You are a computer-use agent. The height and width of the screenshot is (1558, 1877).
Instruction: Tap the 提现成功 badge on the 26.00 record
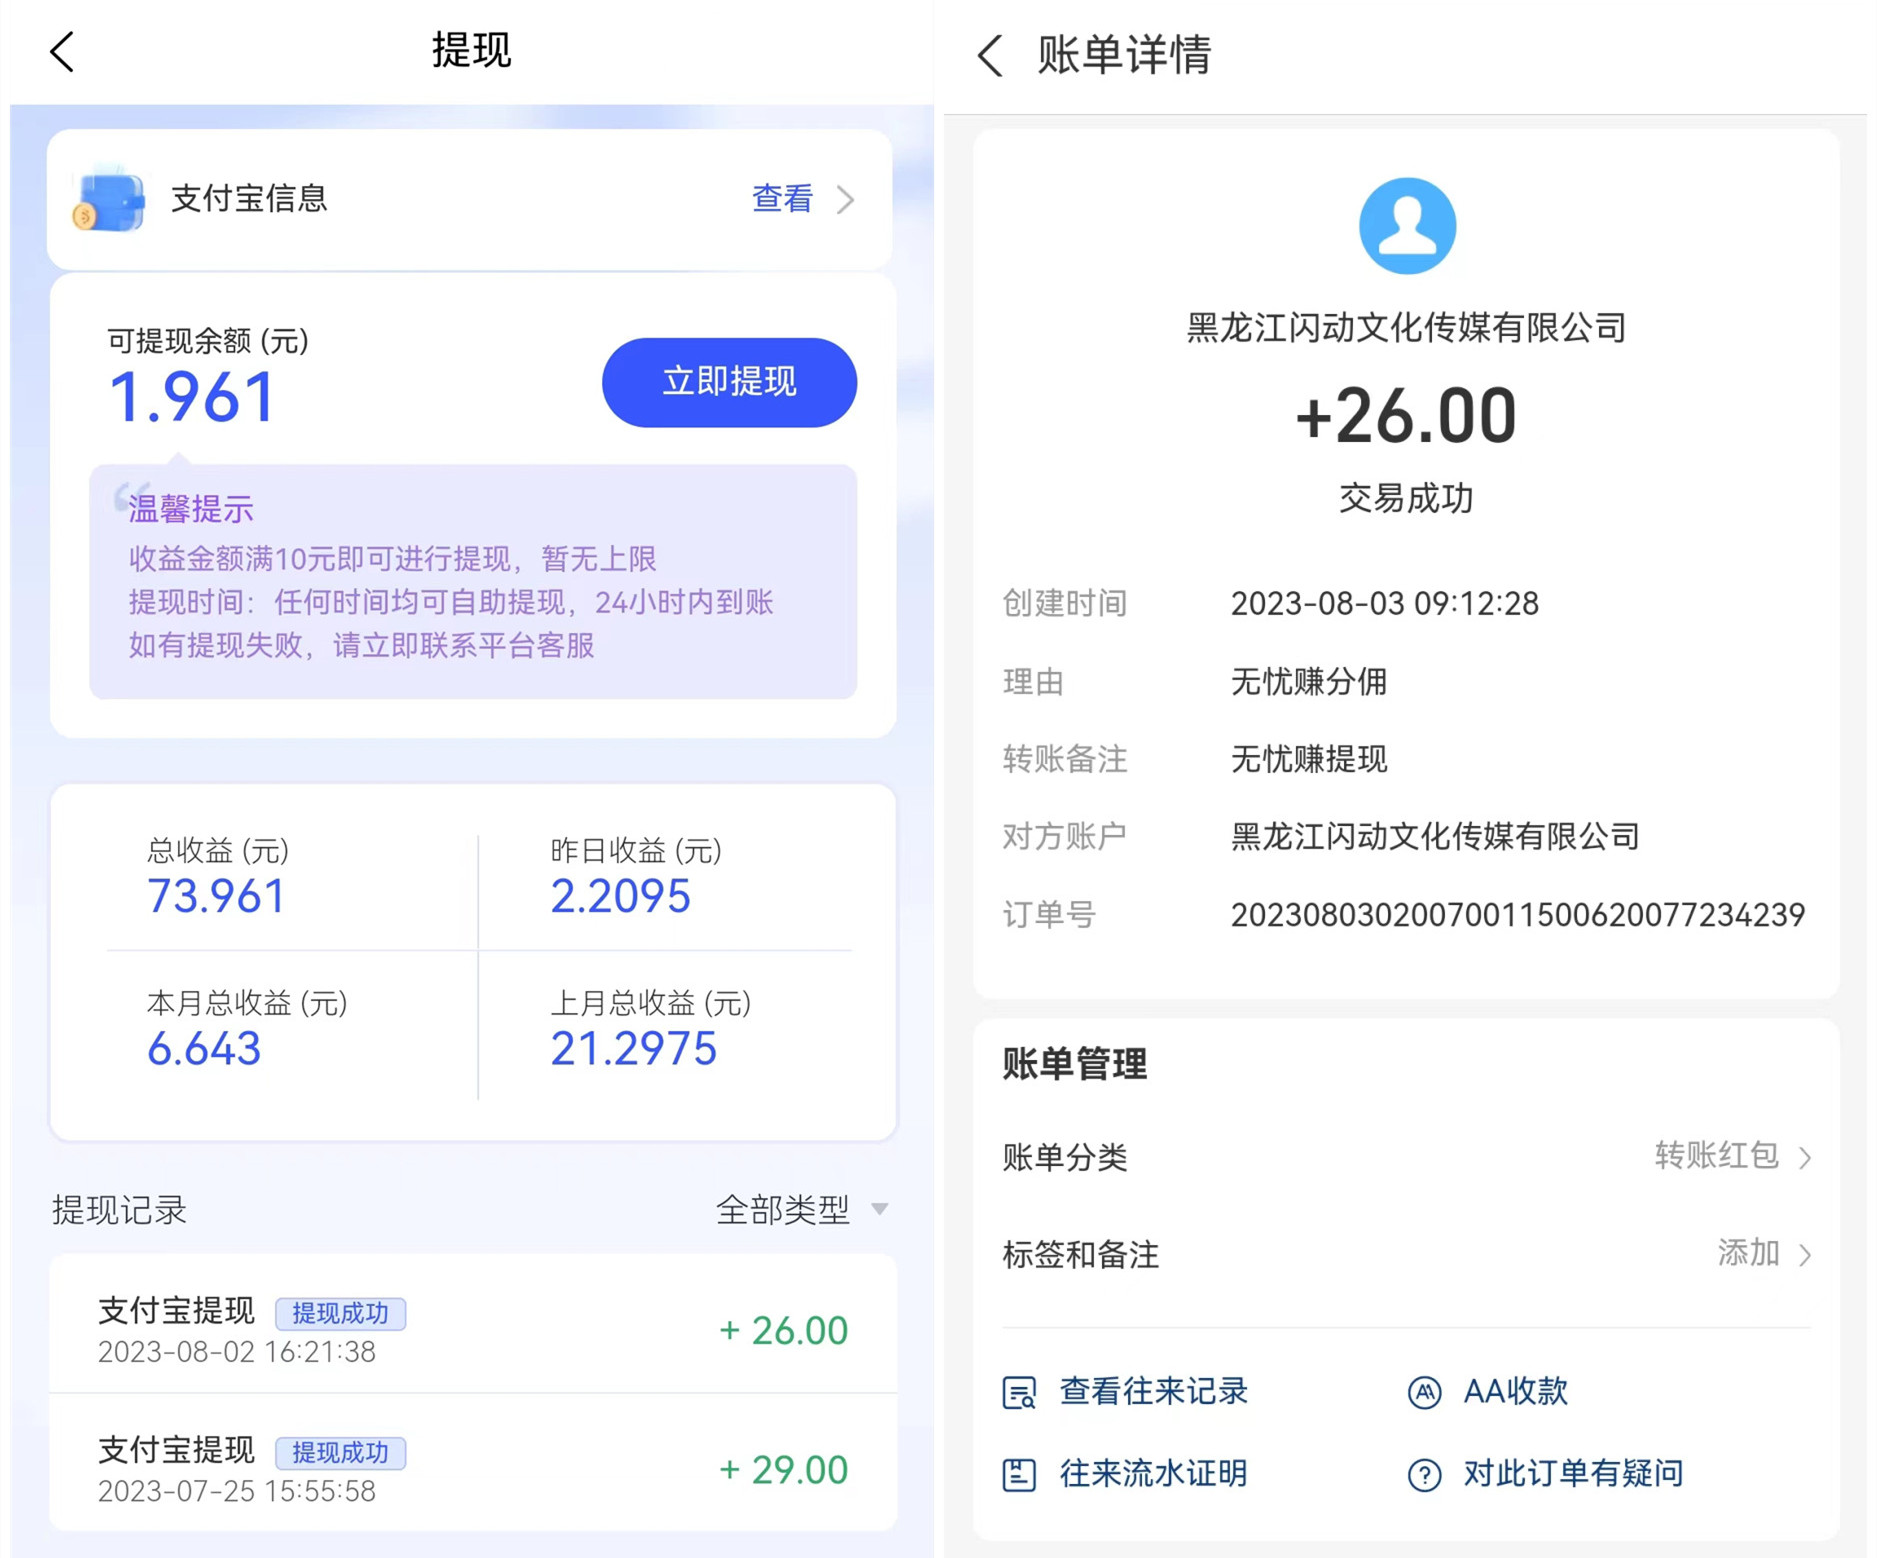(342, 1313)
